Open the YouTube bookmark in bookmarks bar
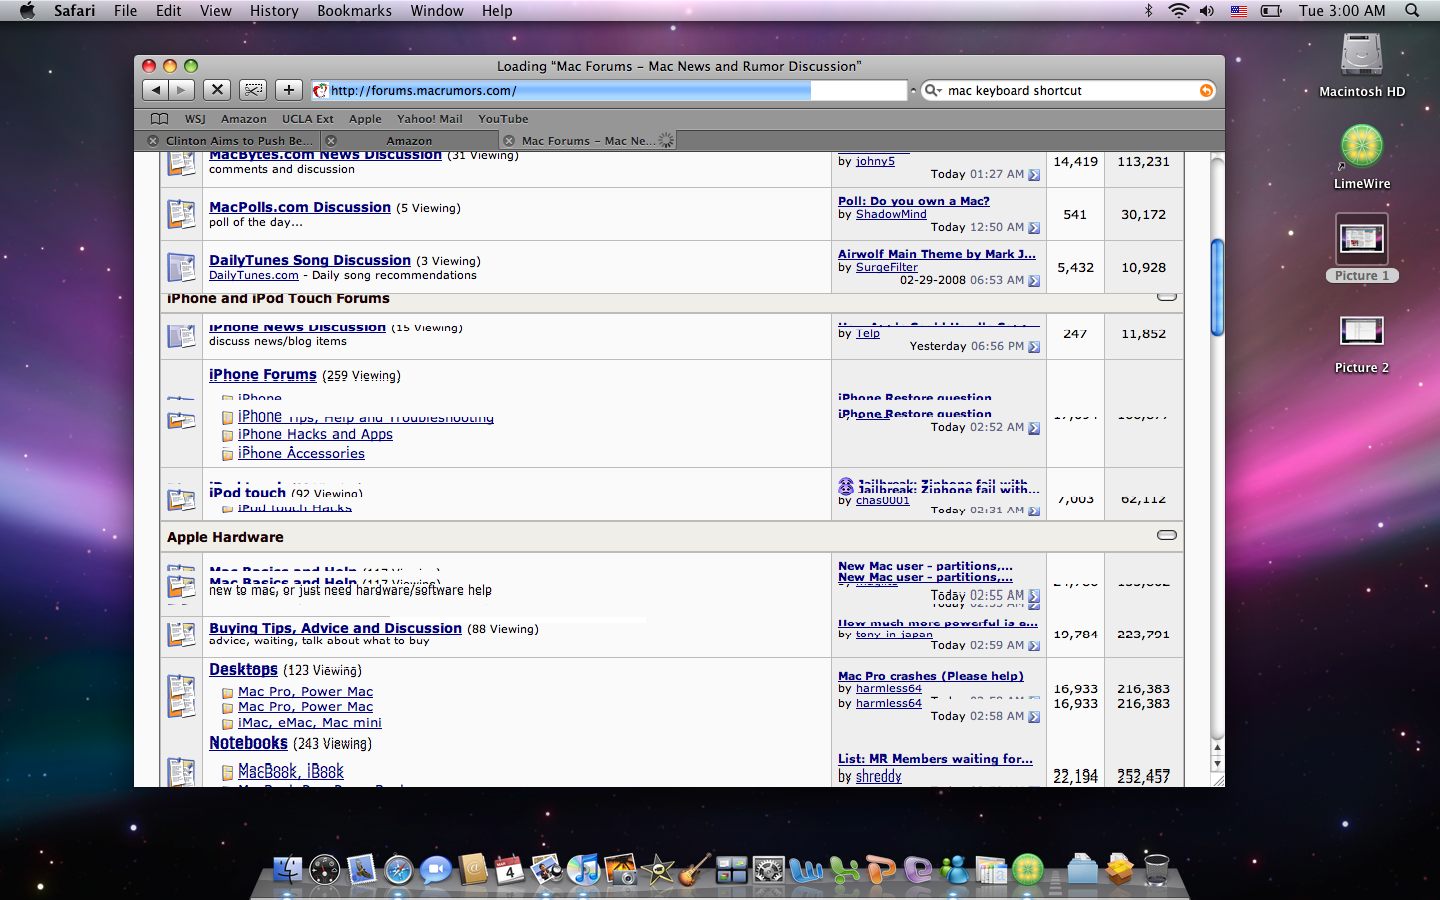 pos(503,119)
